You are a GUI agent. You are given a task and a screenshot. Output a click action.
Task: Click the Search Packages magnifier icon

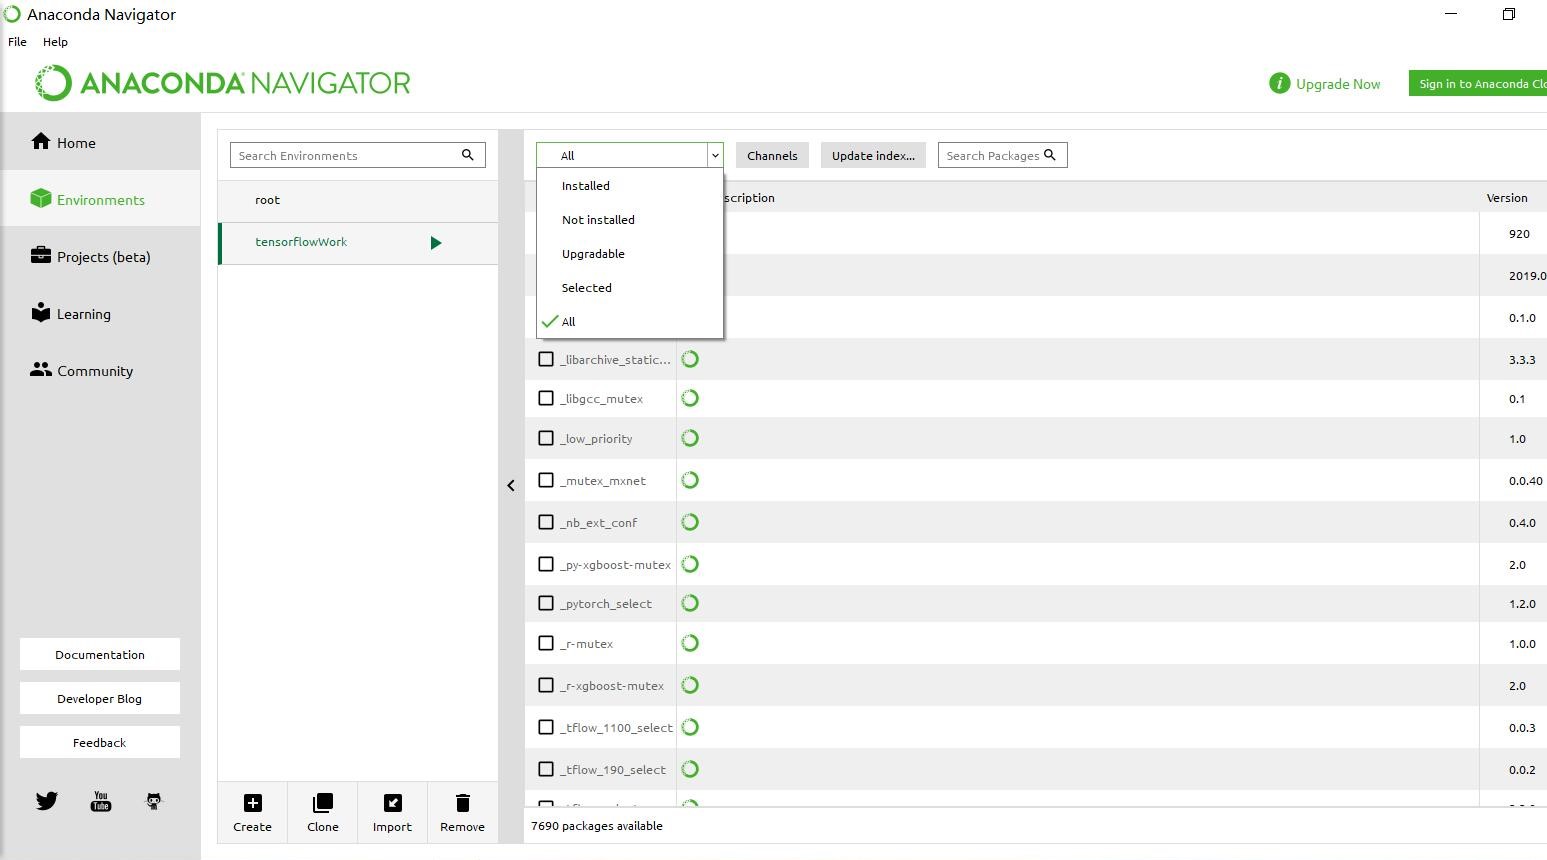(x=1050, y=155)
